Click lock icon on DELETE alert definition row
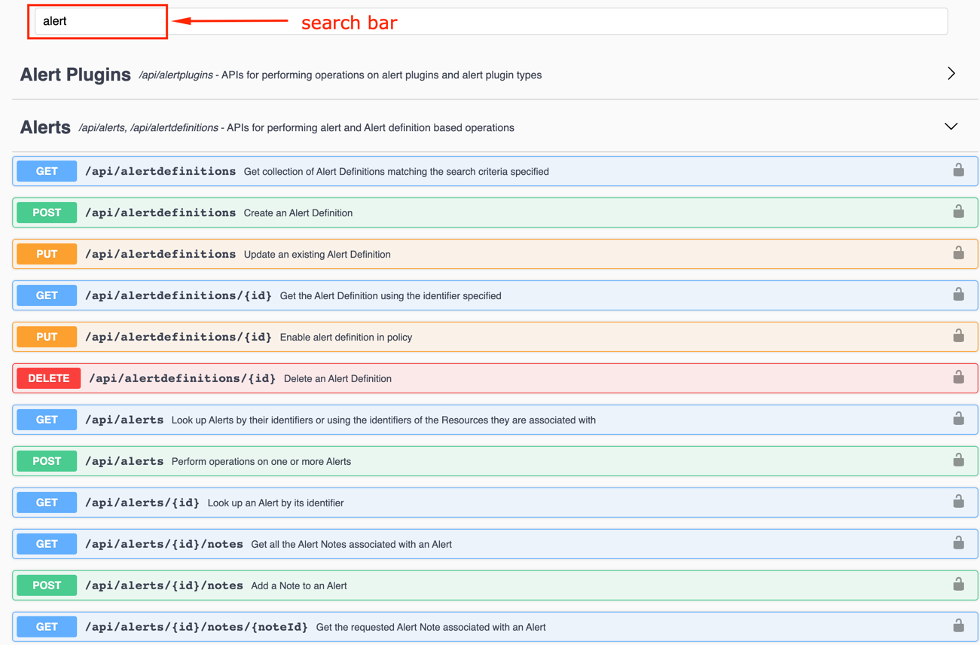This screenshot has height=646, width=980. (958, 377)
